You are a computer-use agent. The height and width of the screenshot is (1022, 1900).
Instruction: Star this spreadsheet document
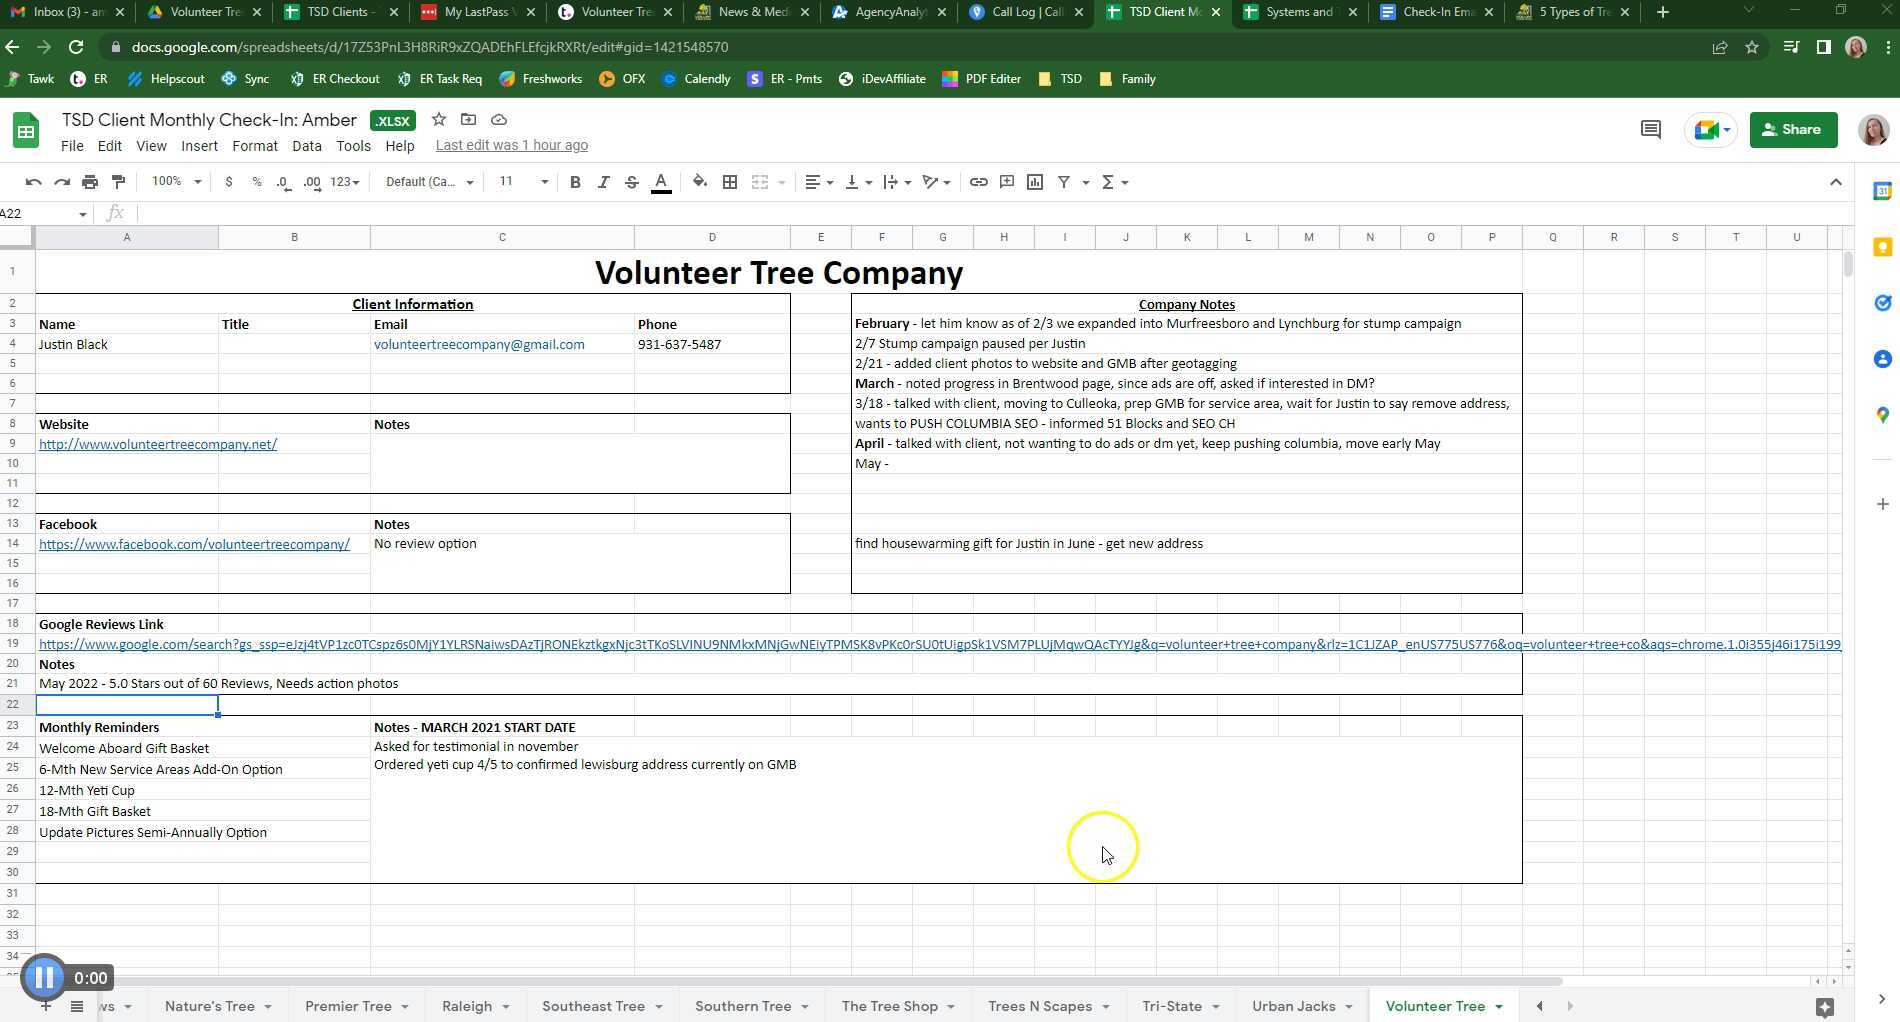[438, 120]
